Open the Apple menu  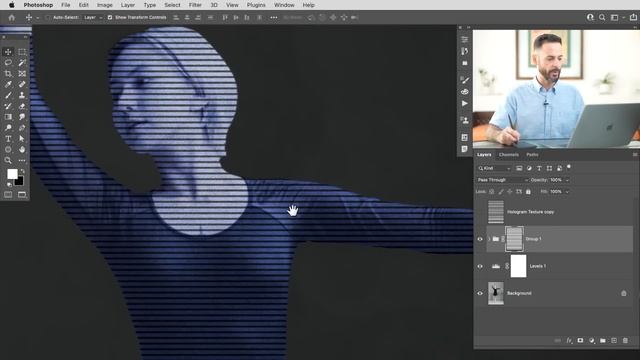(12, 5)
